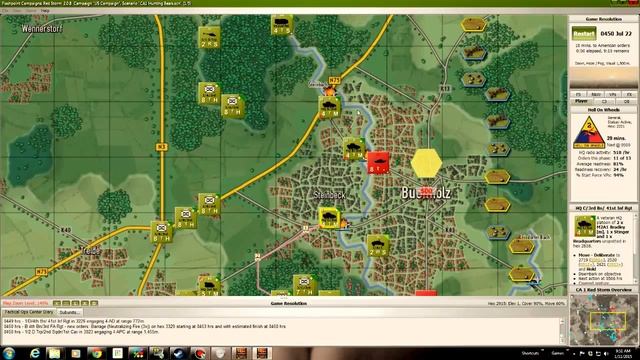Select the left infantry unit in the western woods pair
640x360 pixels.
coord(209,93)
